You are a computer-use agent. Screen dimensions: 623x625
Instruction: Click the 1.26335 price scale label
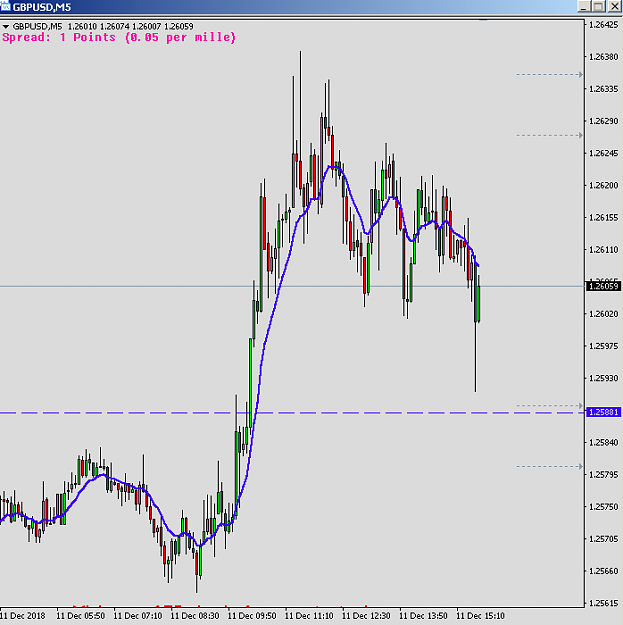pyautogui.click(x=603, y=89)
